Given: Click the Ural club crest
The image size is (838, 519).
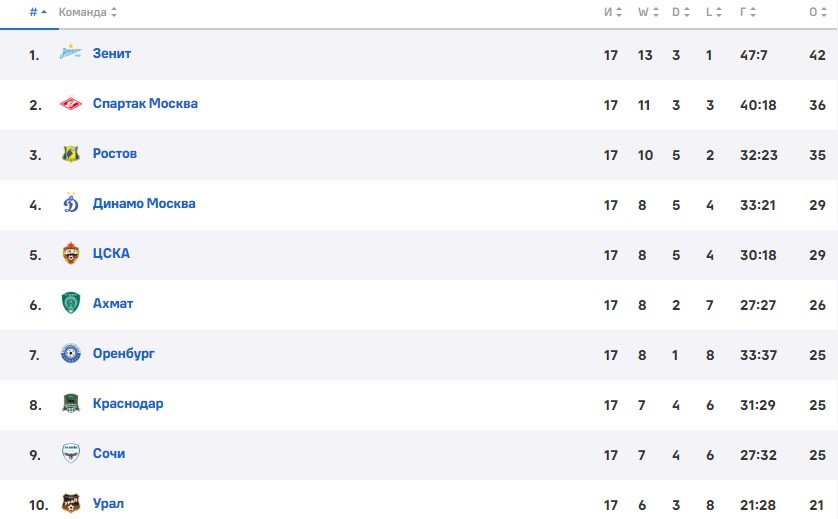Looking at the screenshot, I should pyautogui.click(x=71, y=503).
